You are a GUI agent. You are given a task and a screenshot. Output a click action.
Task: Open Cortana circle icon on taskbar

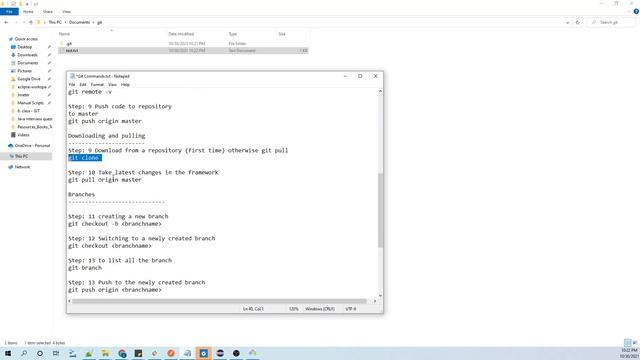[x=40, y=353]
